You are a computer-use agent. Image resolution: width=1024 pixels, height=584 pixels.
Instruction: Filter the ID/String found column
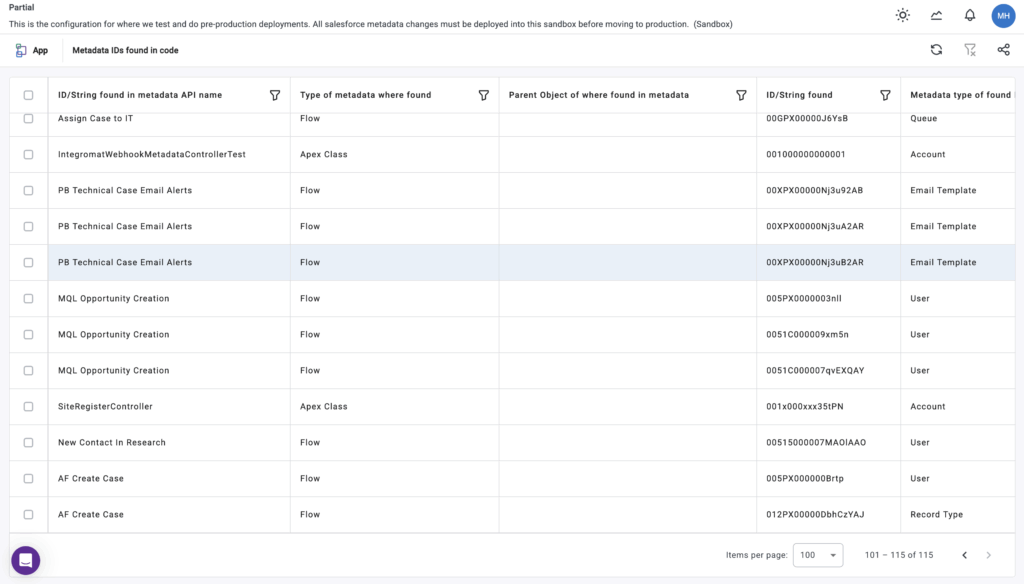885,95
